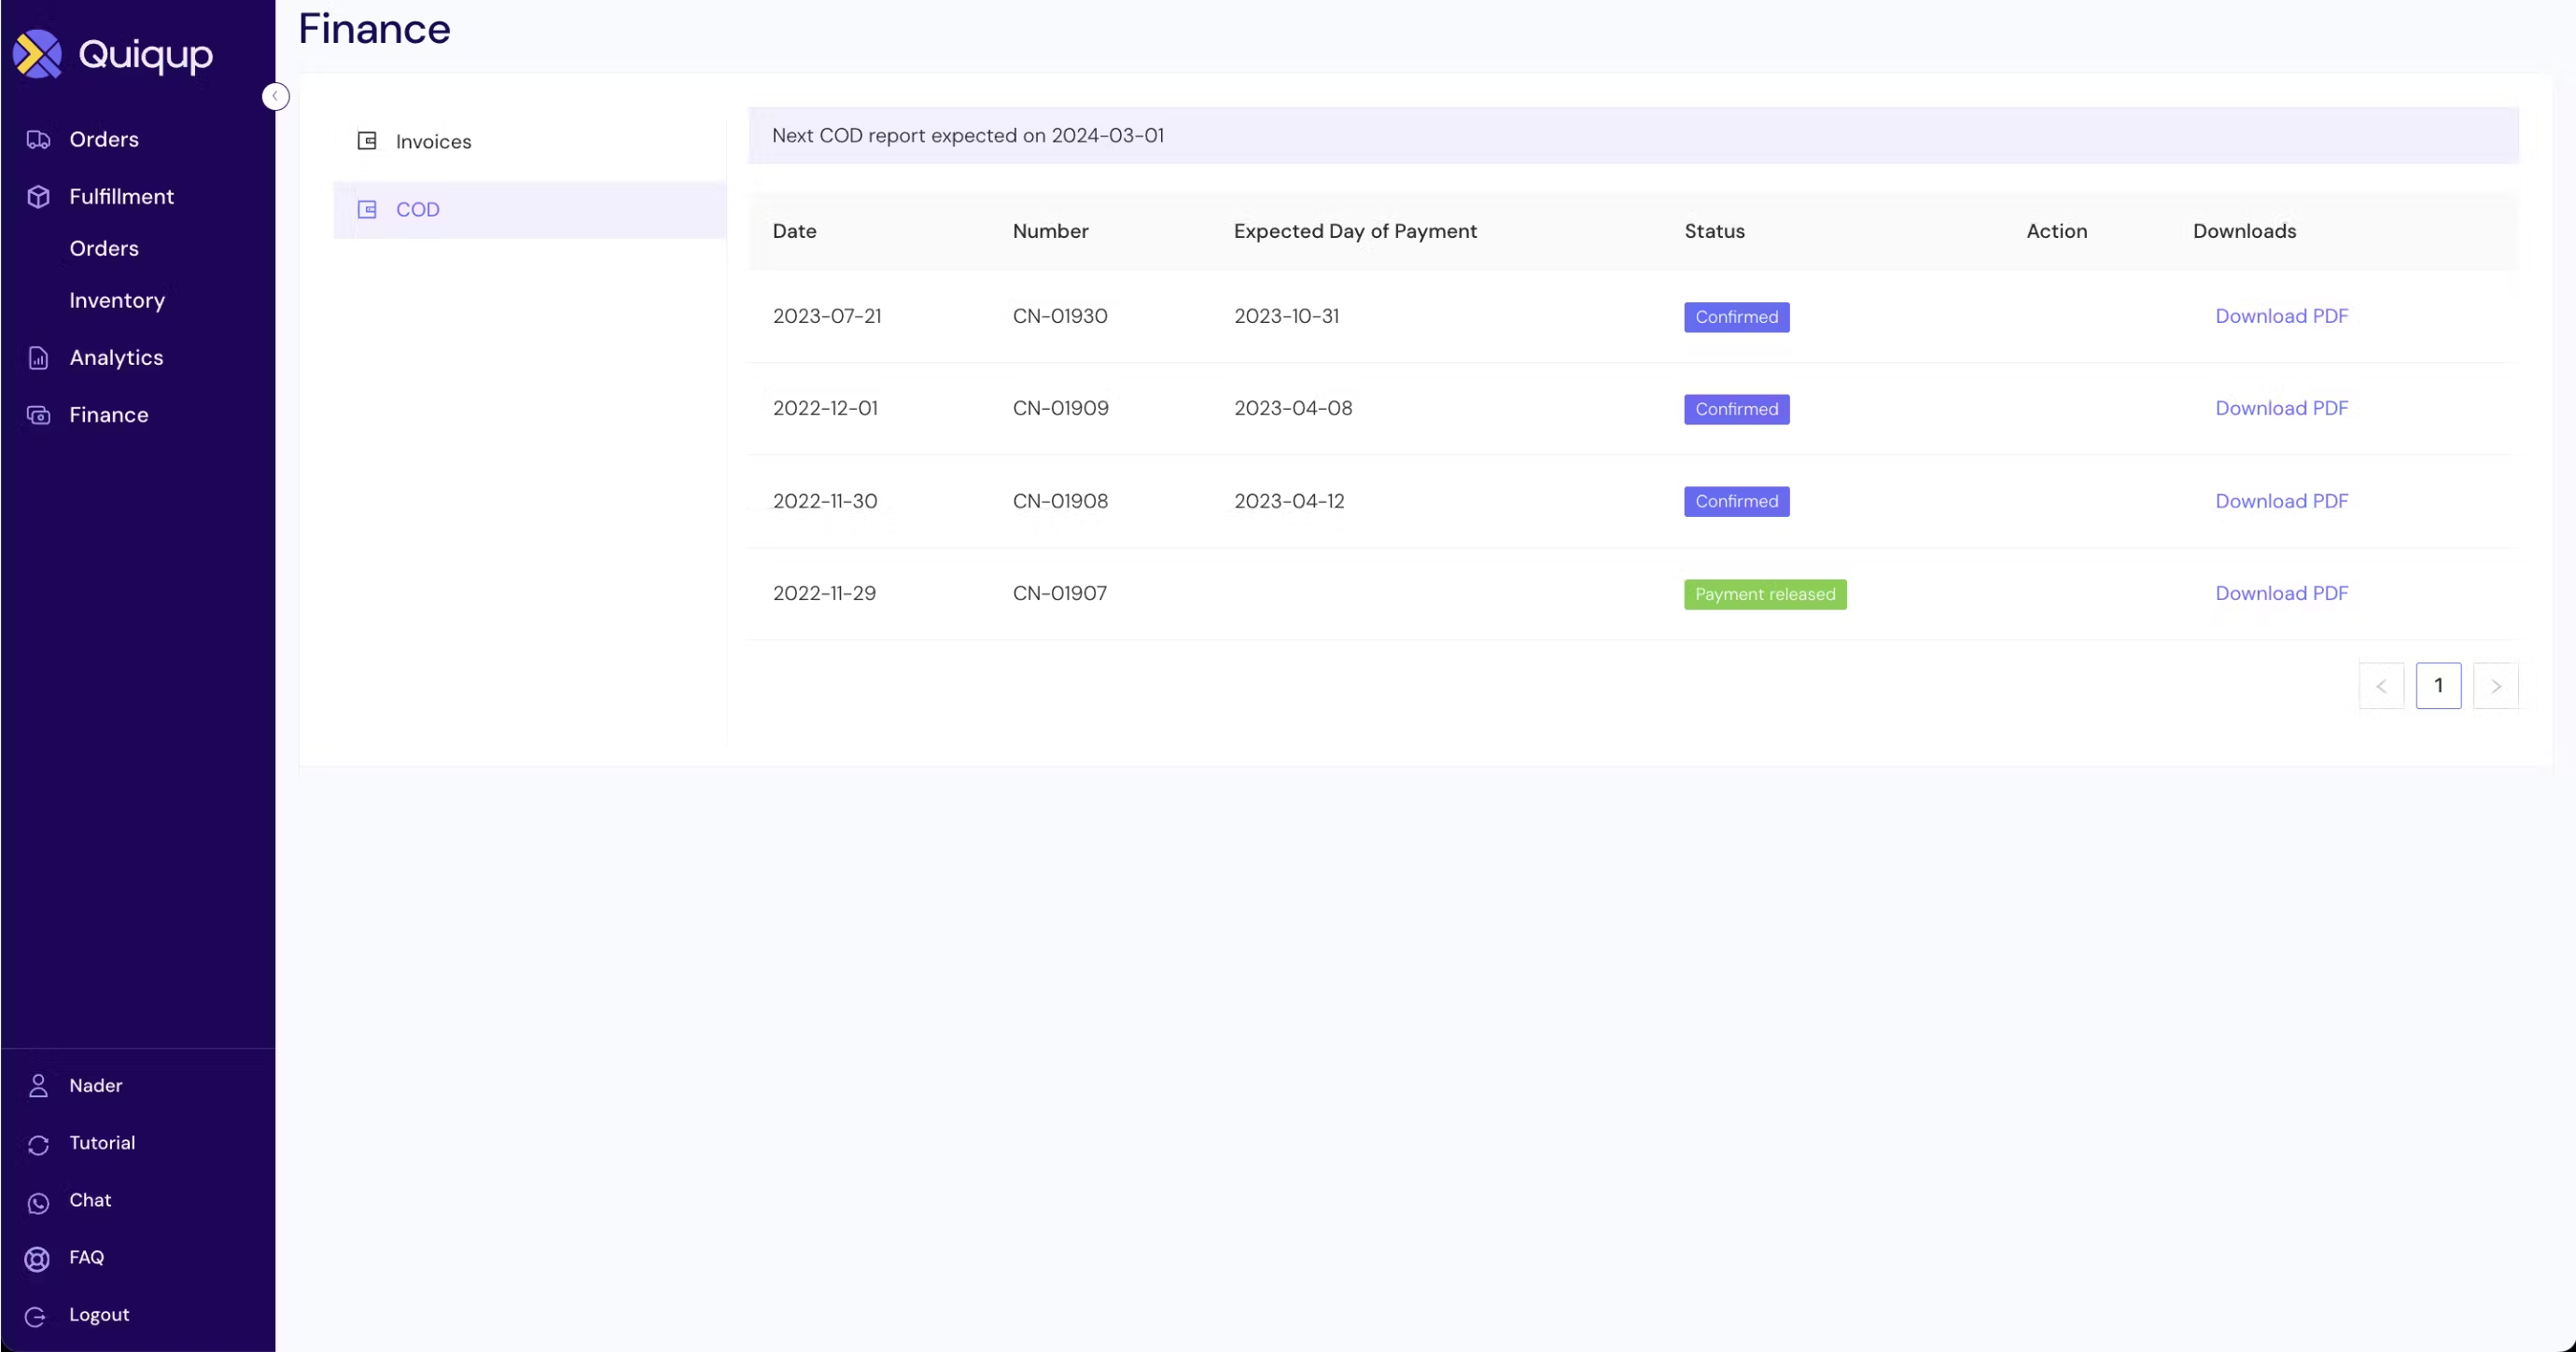Select the COD tab
This screenshot has width=2576, height=1352.
click(417, 210)
